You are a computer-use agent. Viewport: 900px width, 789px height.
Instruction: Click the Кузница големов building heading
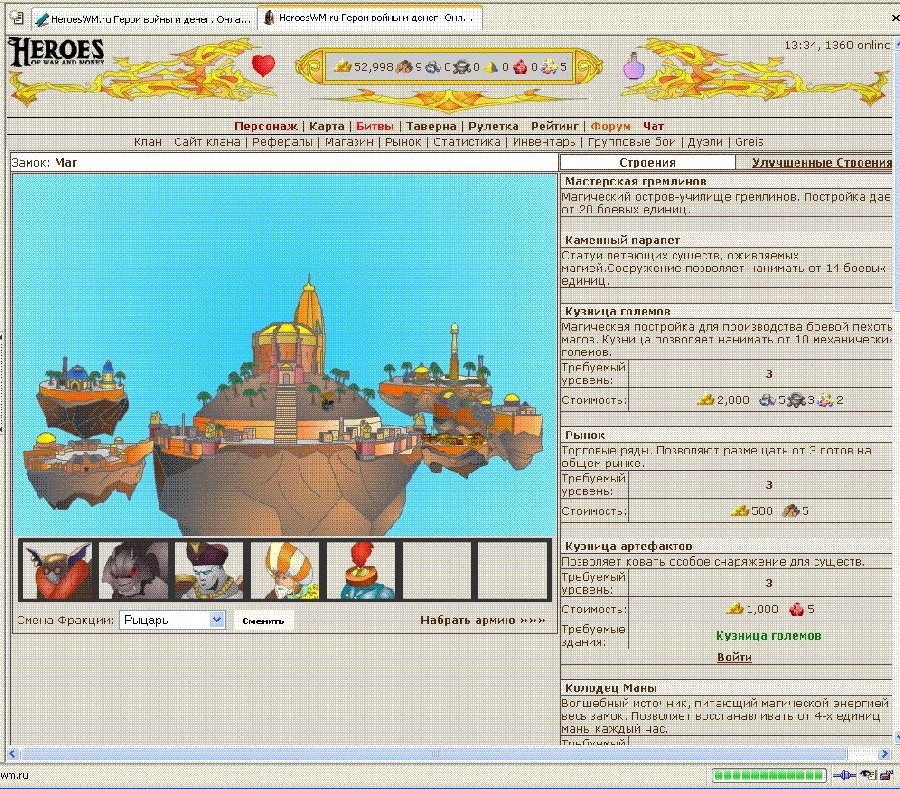[618, 311]
